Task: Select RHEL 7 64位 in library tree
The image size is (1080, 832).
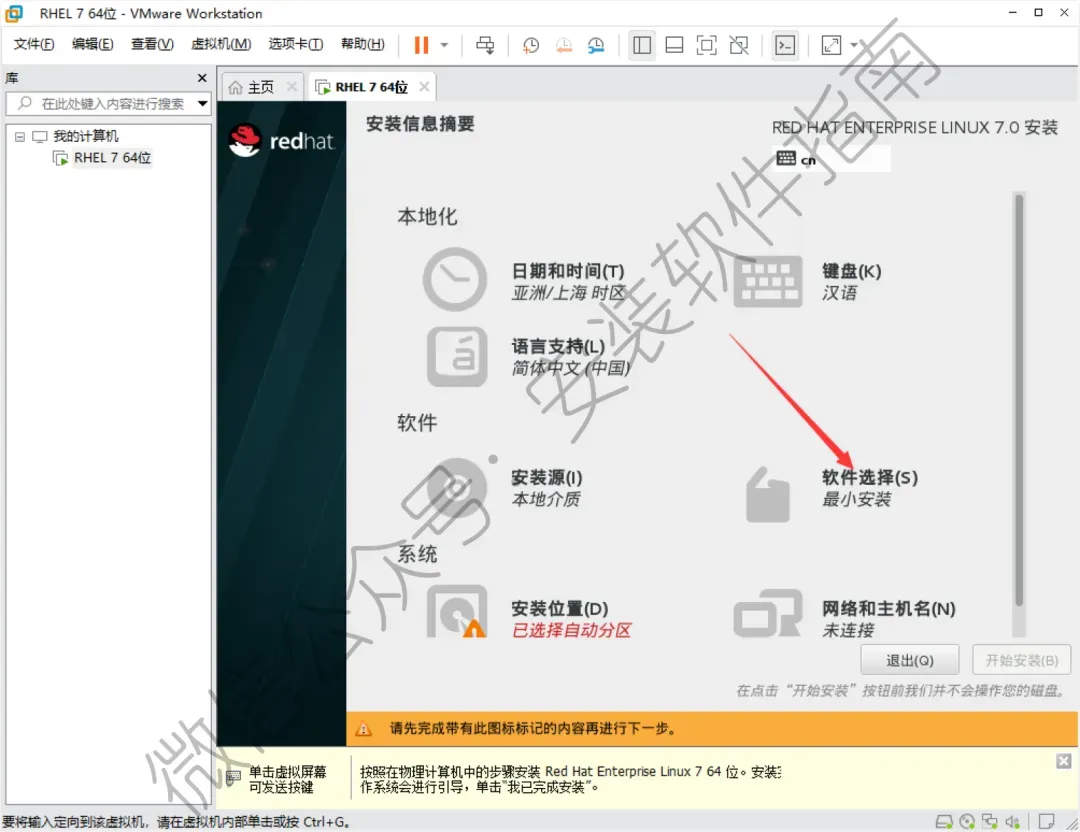Action: (112, 158)
